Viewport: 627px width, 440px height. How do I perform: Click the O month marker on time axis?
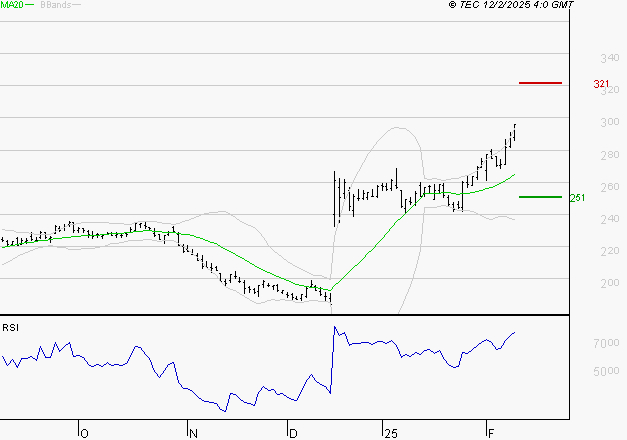point(84,434)
